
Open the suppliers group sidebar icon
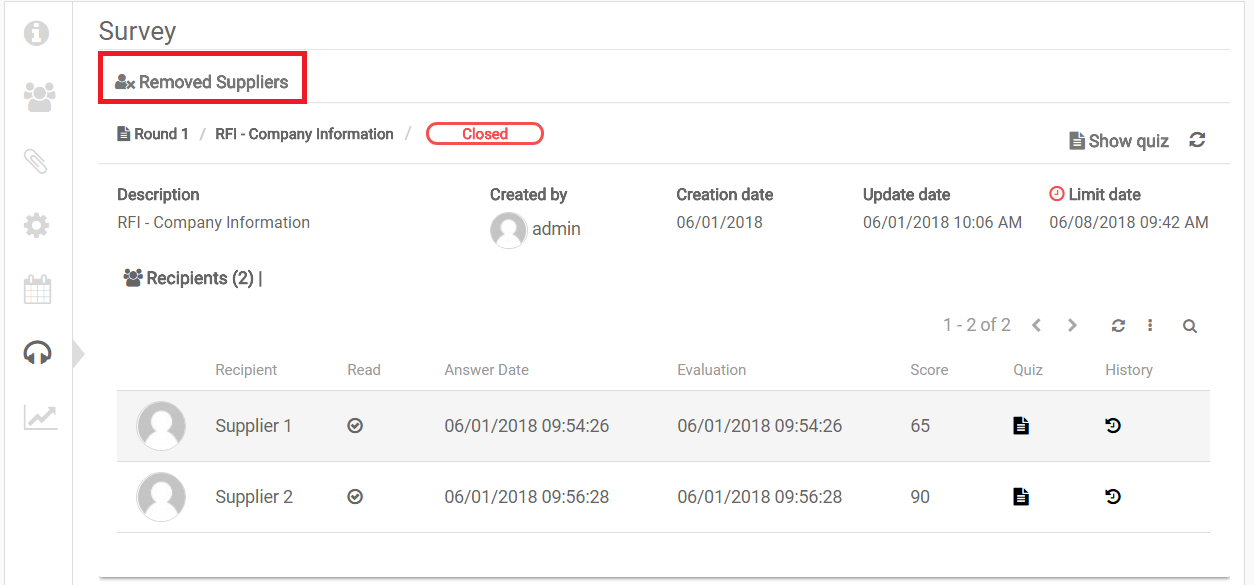38,97
